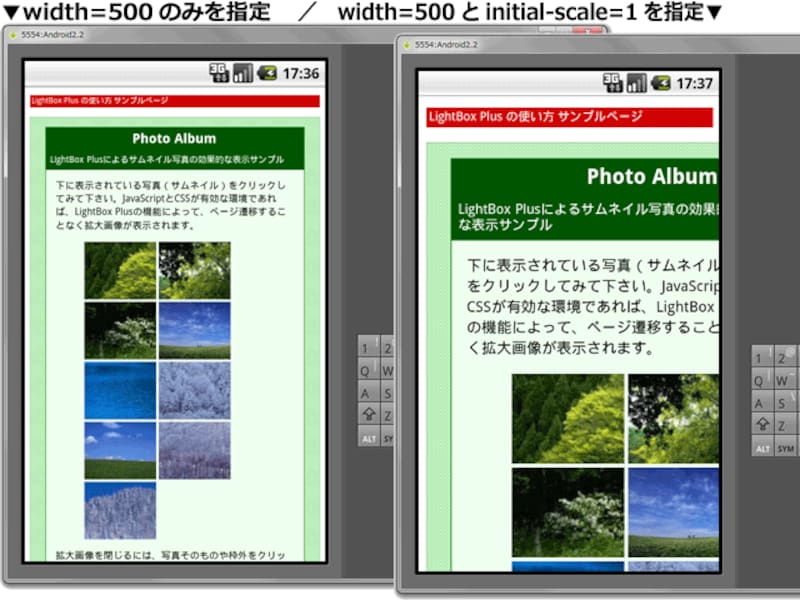Click the title 5554:Android2.2 of right window

[446, 45]
